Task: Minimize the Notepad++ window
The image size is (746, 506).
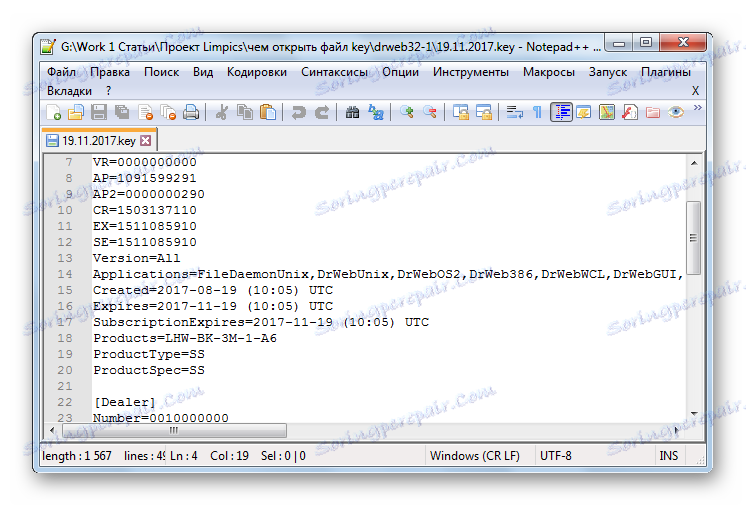Action: [618, 43]
